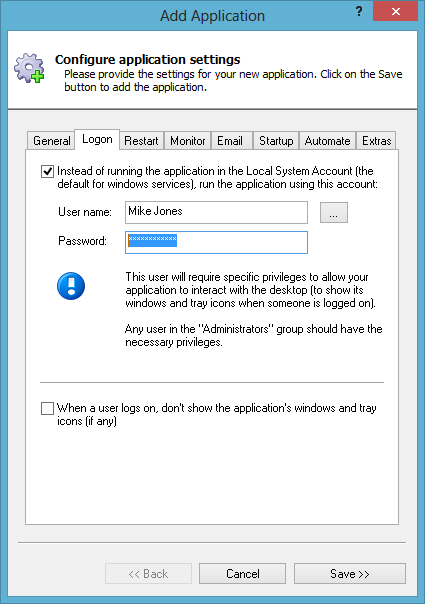Screen dimensions: 425x604
Task: Switch to the General tab
Action: point(50,141)
